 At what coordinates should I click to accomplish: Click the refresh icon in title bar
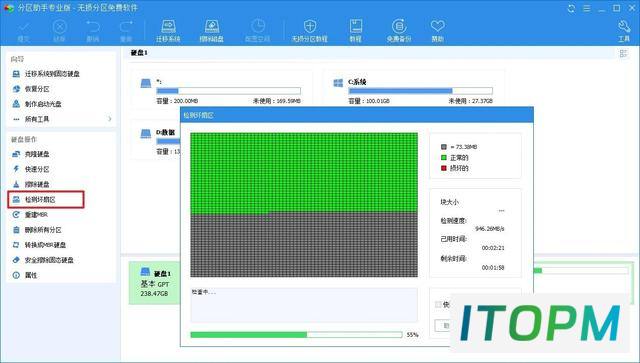[571, 8]
